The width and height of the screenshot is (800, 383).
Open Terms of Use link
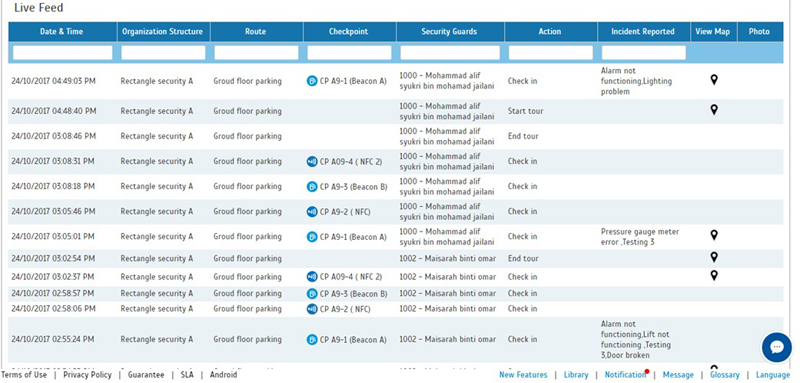point(23,375)
